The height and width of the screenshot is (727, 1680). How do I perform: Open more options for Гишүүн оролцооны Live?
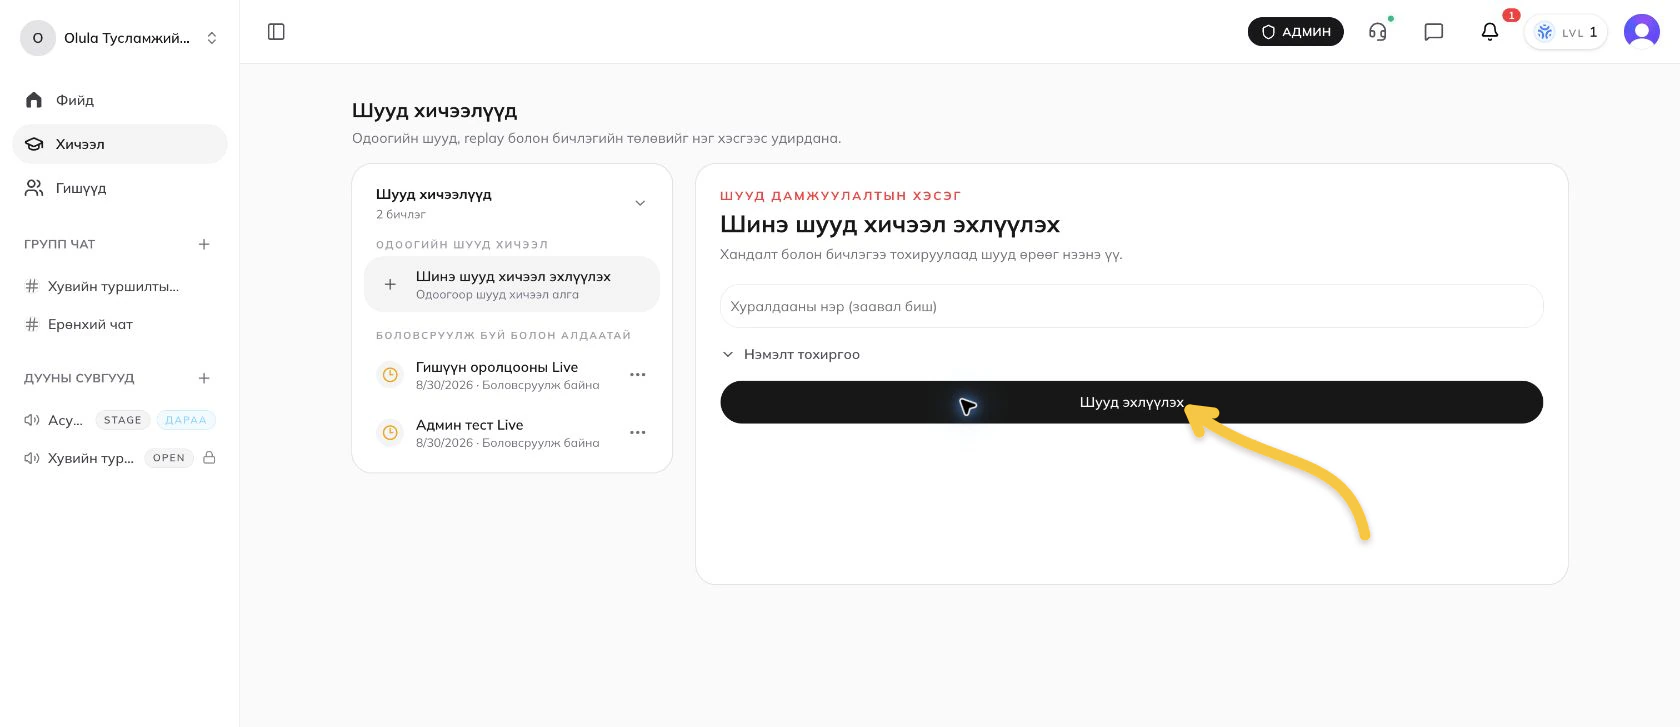638,375
